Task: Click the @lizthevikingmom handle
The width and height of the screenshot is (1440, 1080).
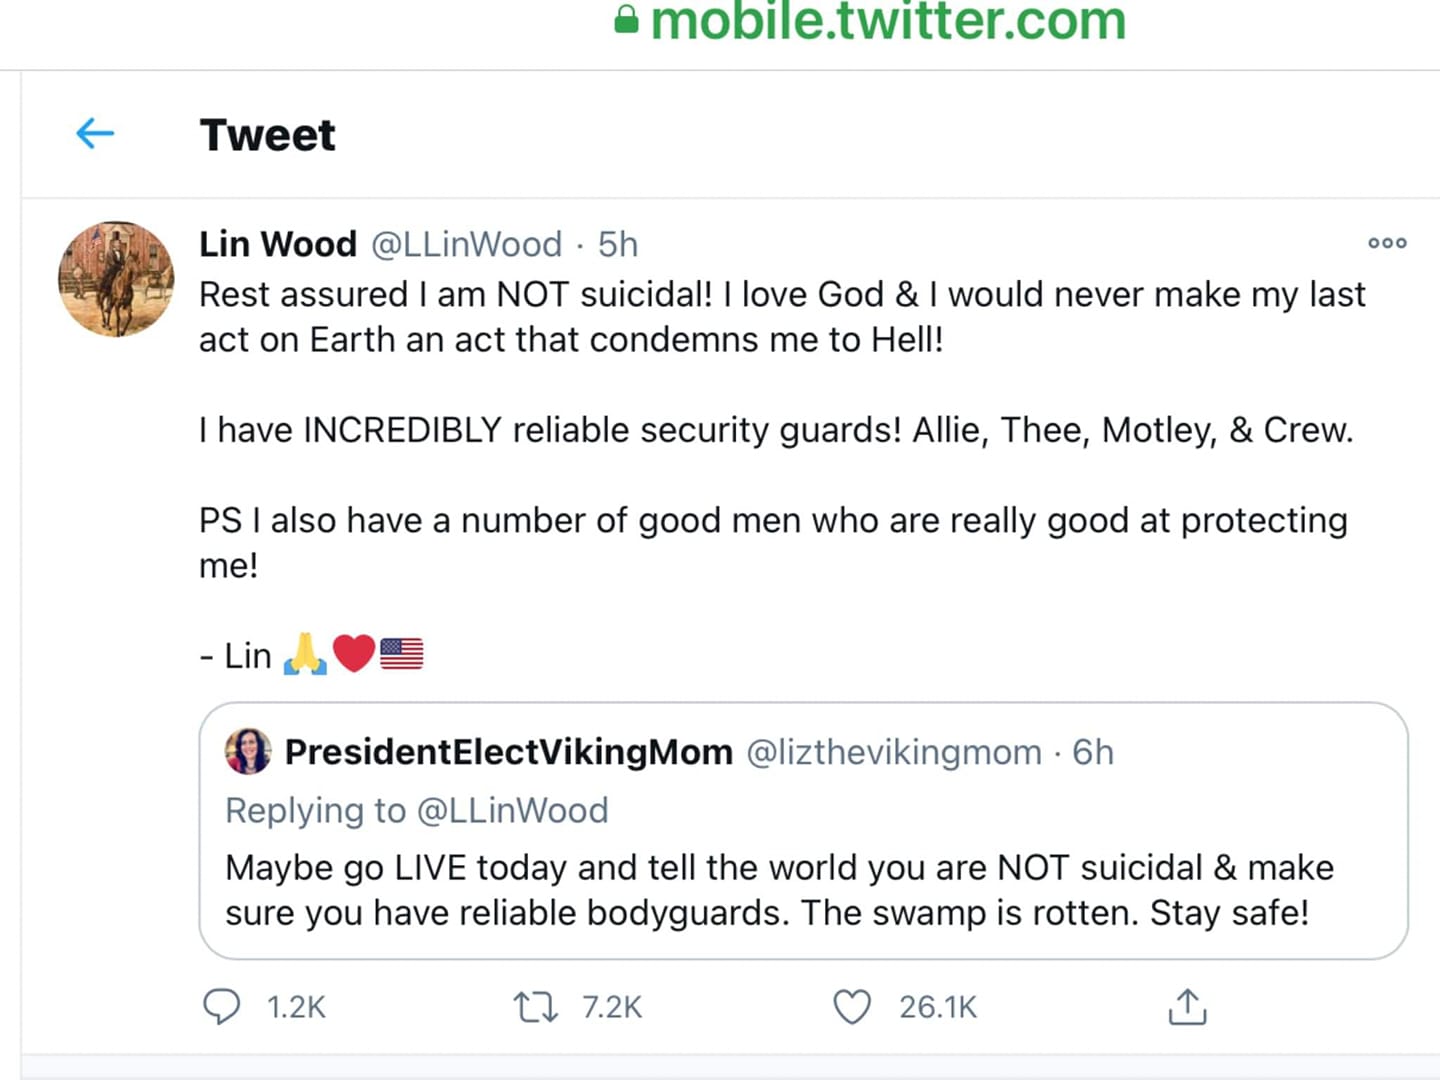Action: 894,752
